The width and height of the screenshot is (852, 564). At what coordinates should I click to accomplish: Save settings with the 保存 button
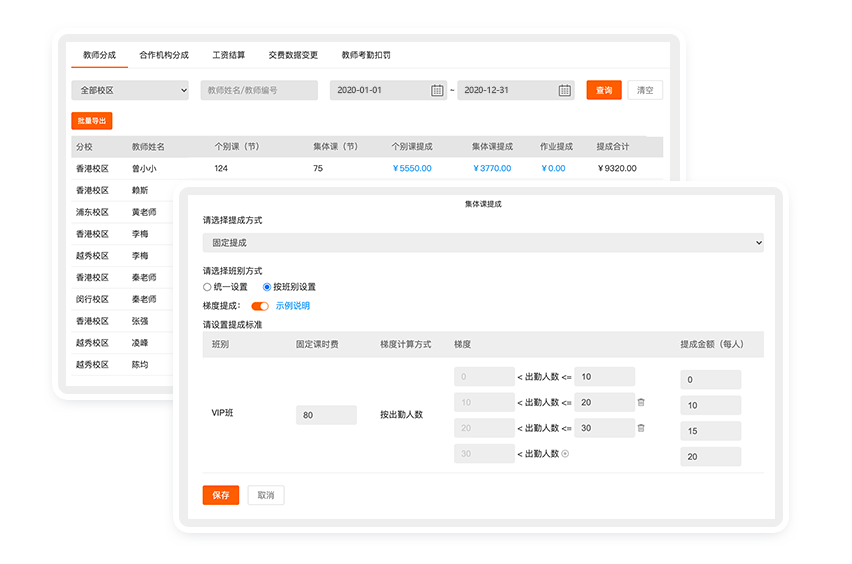tap(221, 495)
